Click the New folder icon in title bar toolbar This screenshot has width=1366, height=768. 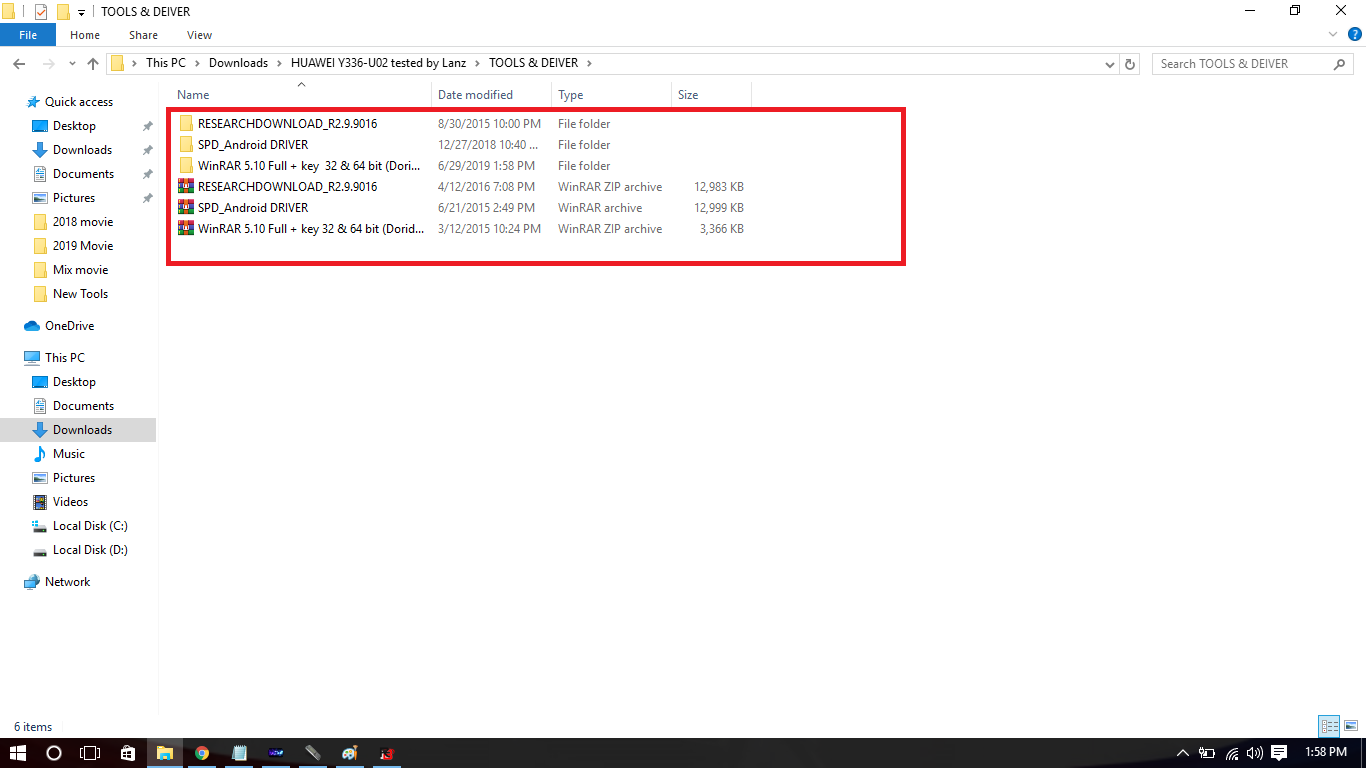pos(63,12)
